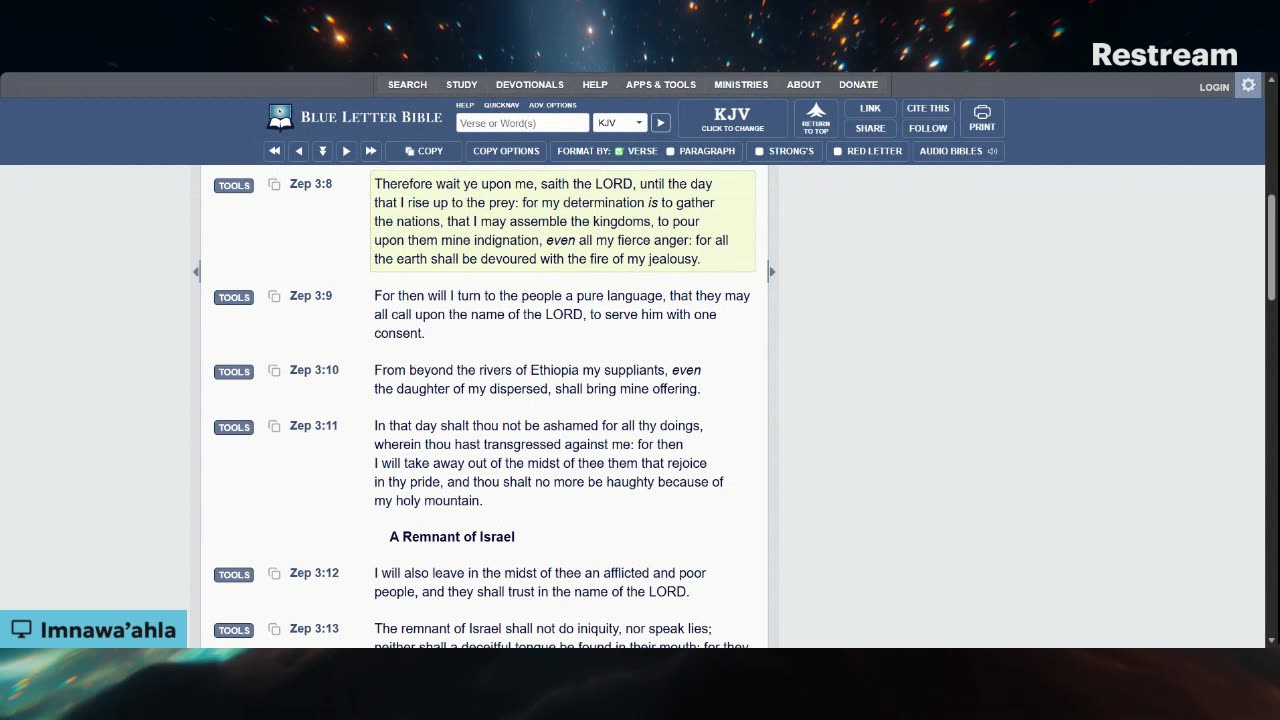Open the Help menu item
The height and width of the screenshot is (720, 1280).
[595, 85]
